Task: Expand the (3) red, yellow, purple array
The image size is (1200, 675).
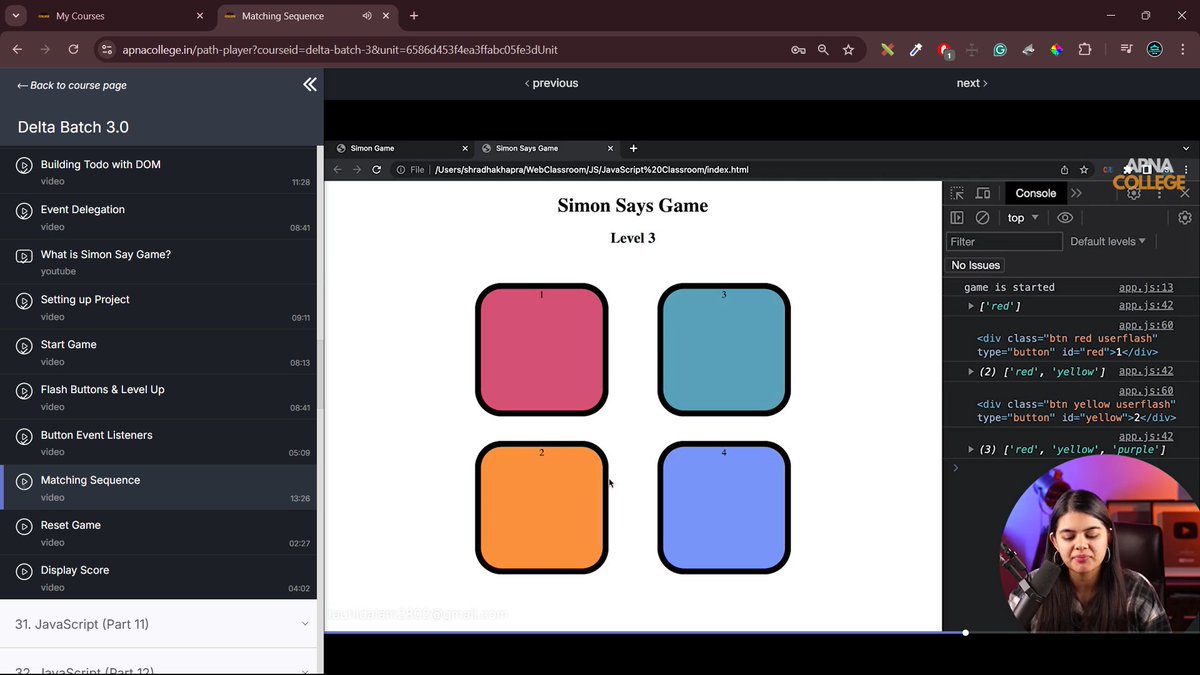Action: tap(971, 450)
